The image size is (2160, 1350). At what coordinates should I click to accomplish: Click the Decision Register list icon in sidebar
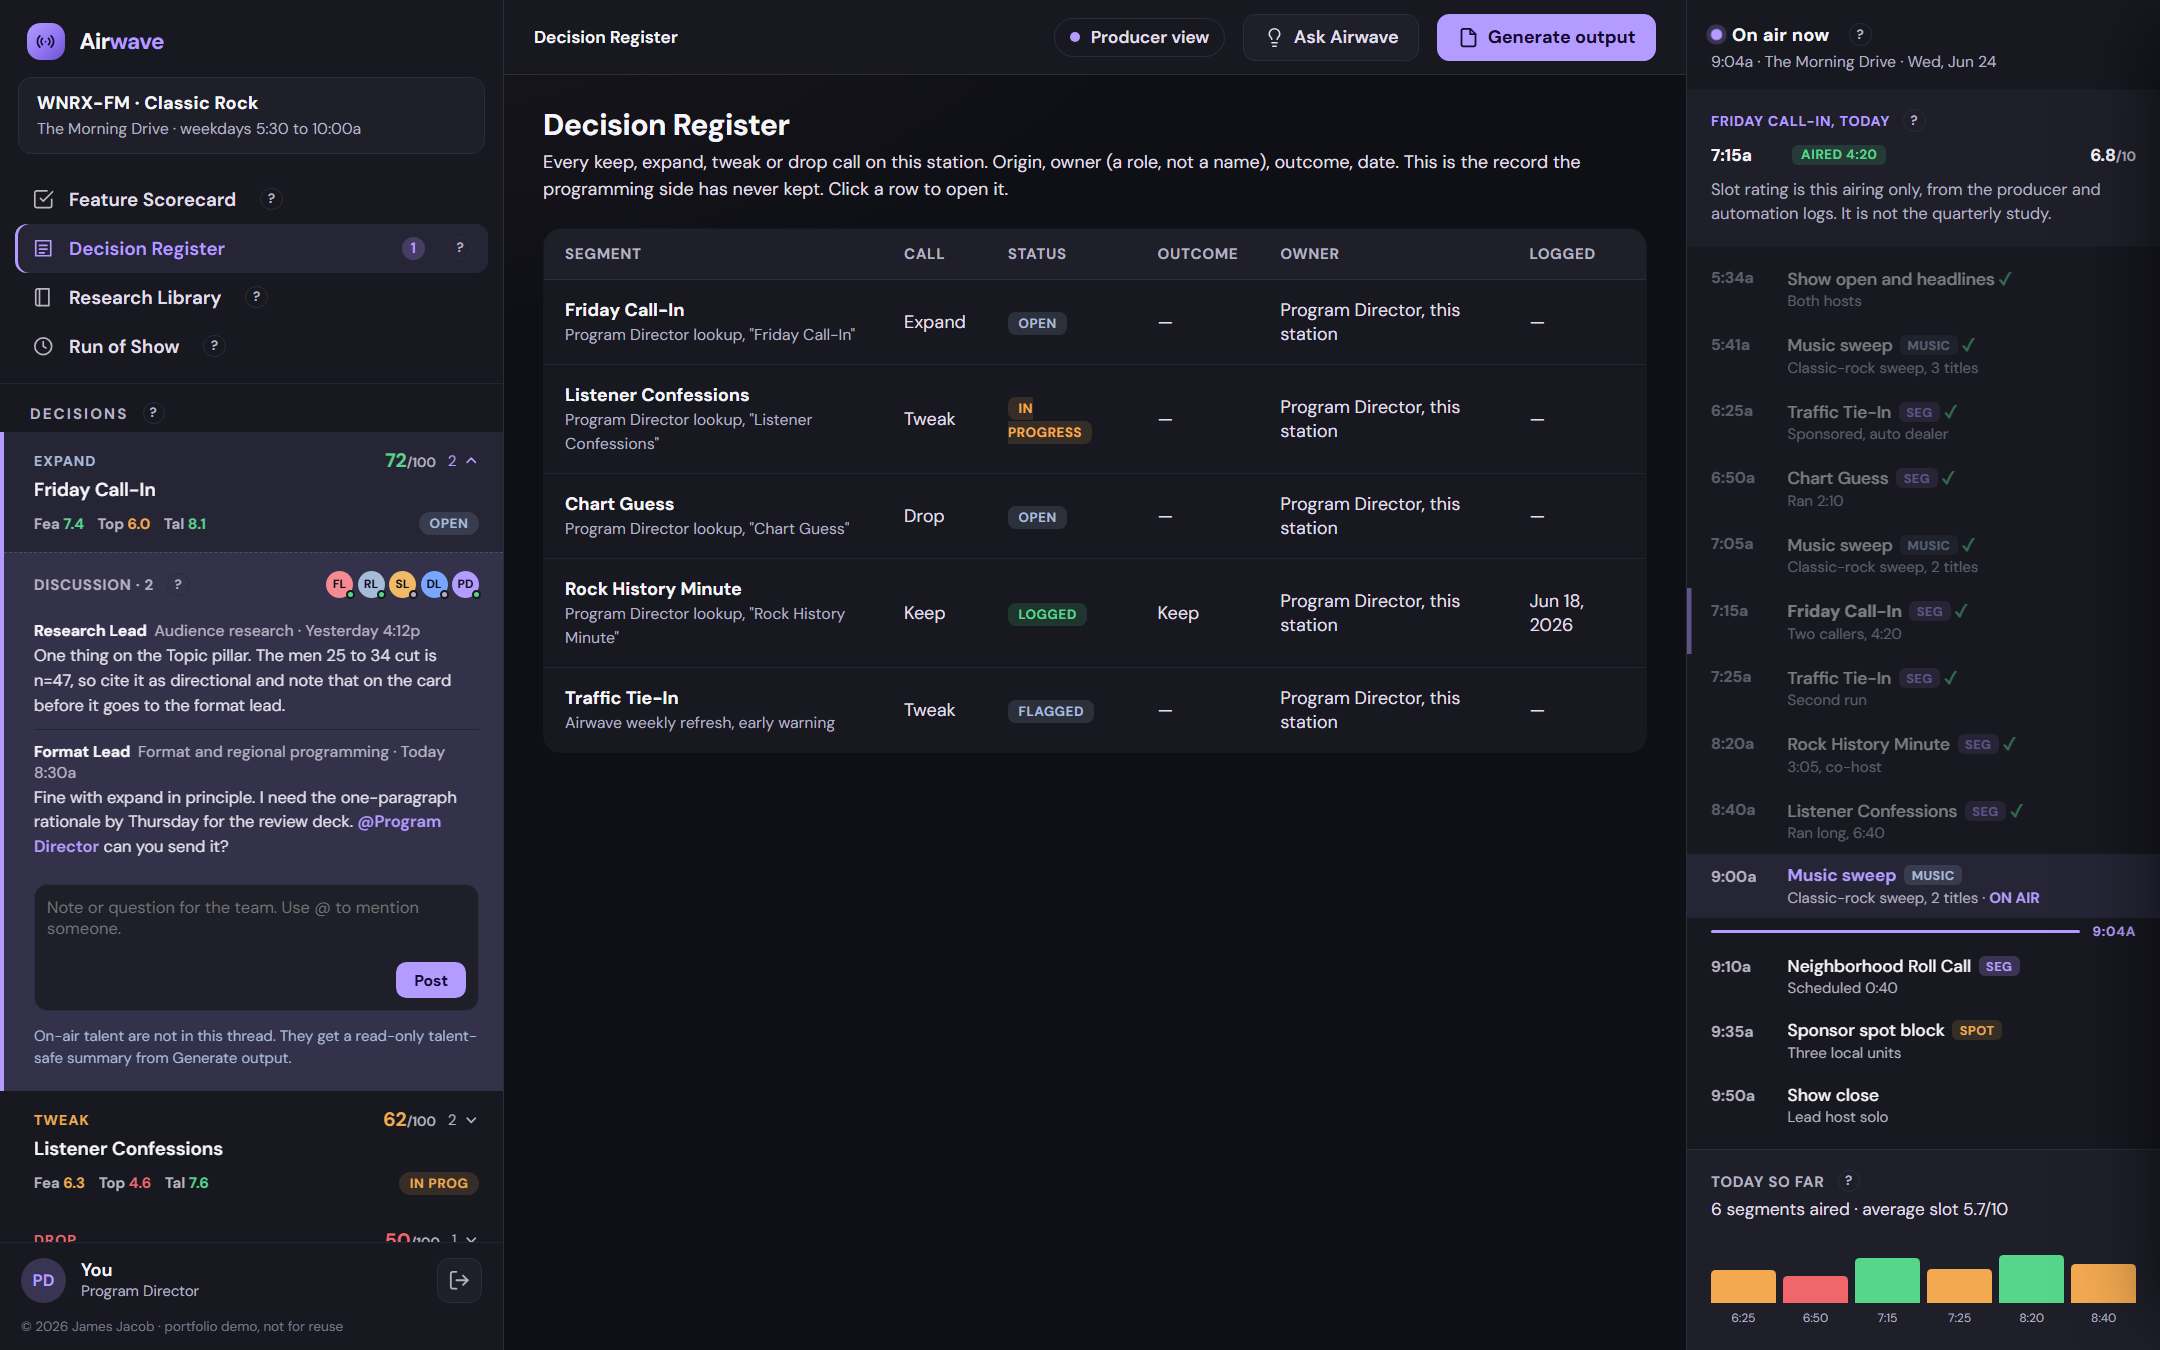[x=43, y=248]
